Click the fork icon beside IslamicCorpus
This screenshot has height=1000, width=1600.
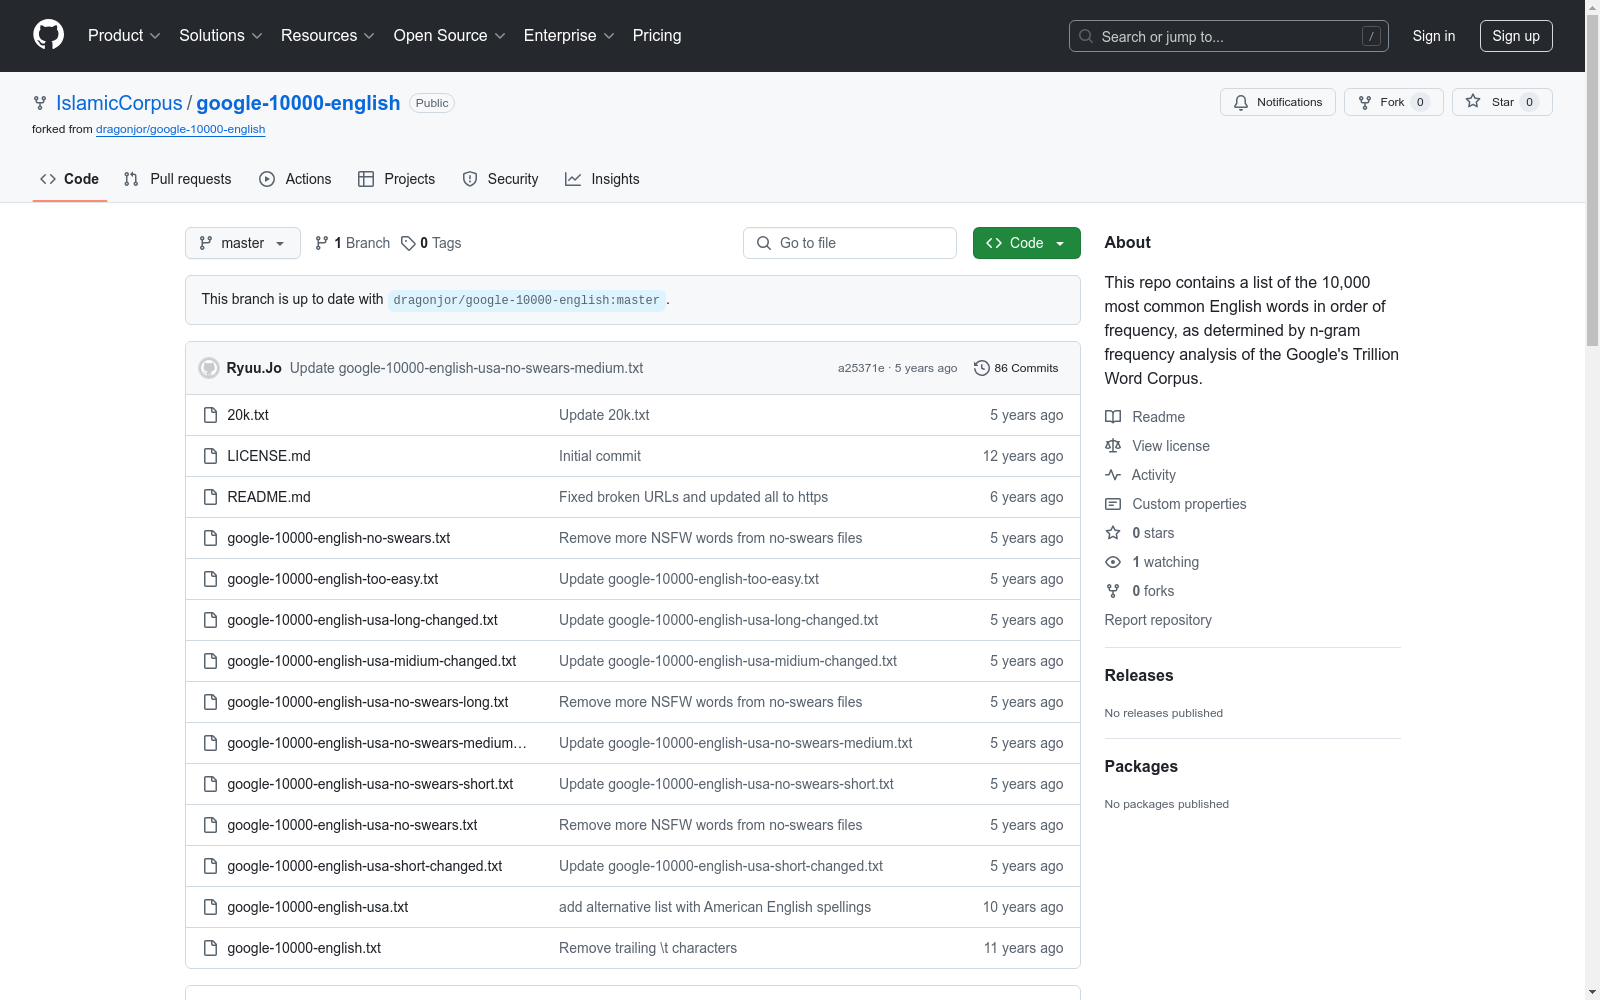coord(40,103)
